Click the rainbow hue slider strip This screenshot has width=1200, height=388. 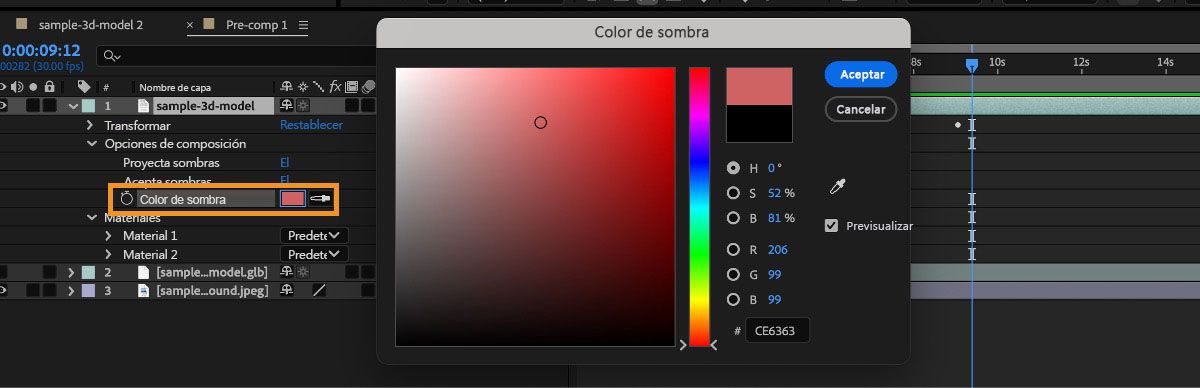click(x=699, y=207)
